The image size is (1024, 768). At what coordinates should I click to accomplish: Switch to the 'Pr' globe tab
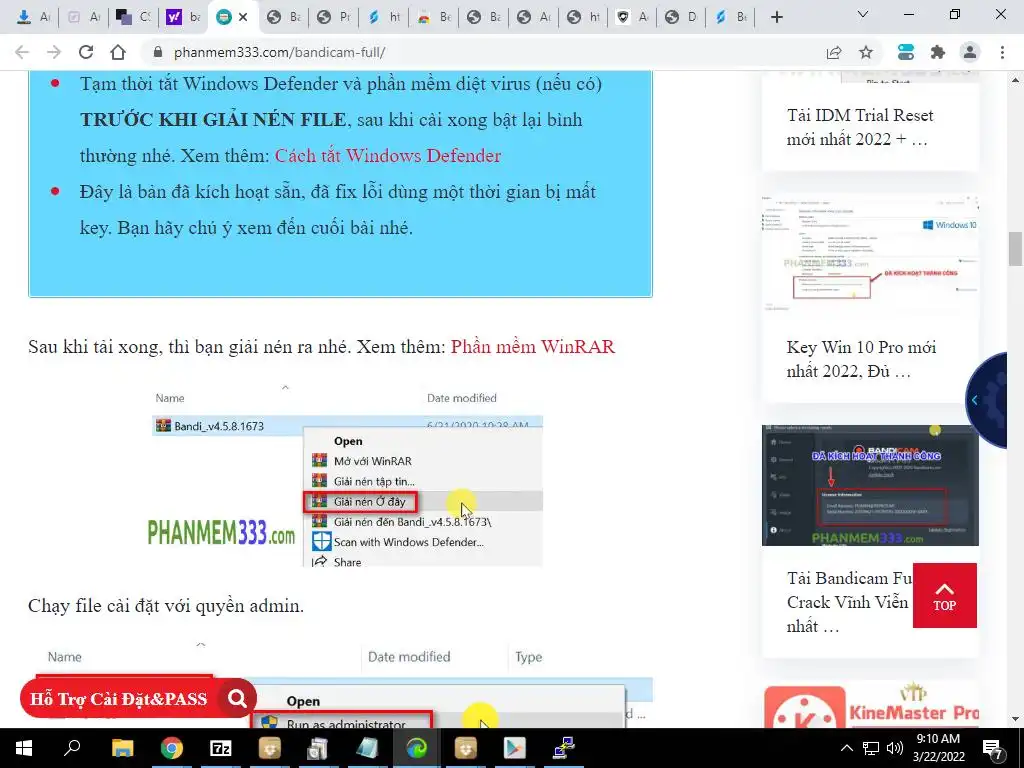click(x=334, y=17)
